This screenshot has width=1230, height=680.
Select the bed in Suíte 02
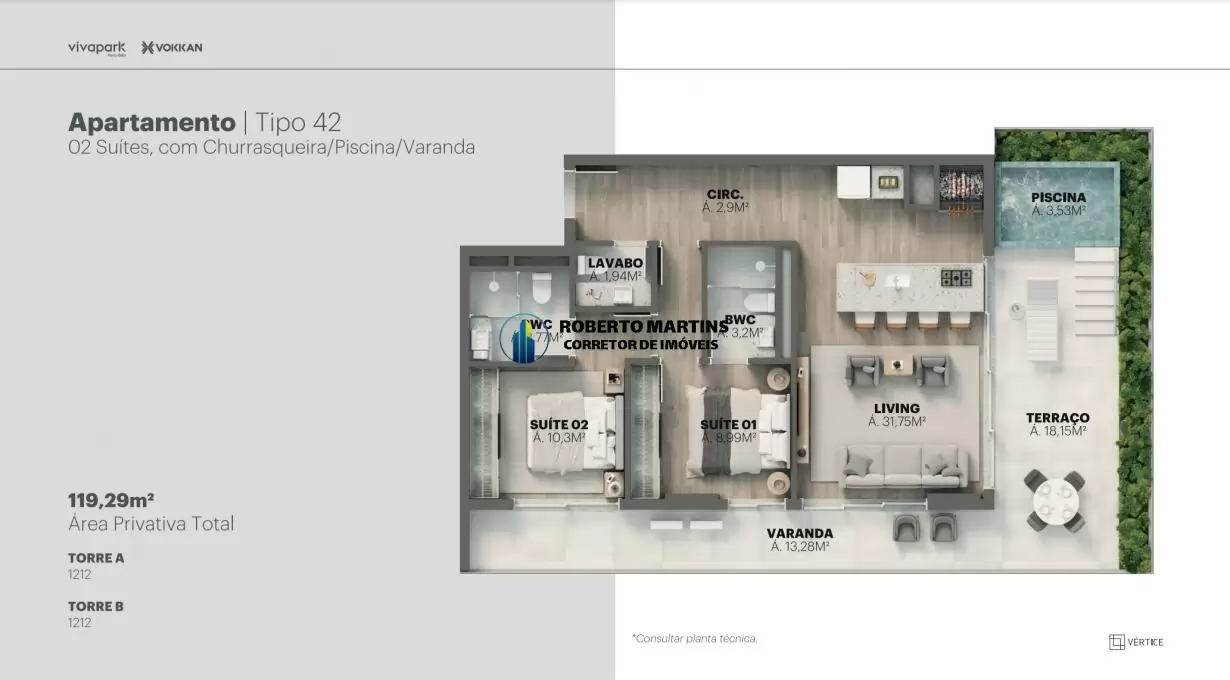572,432
